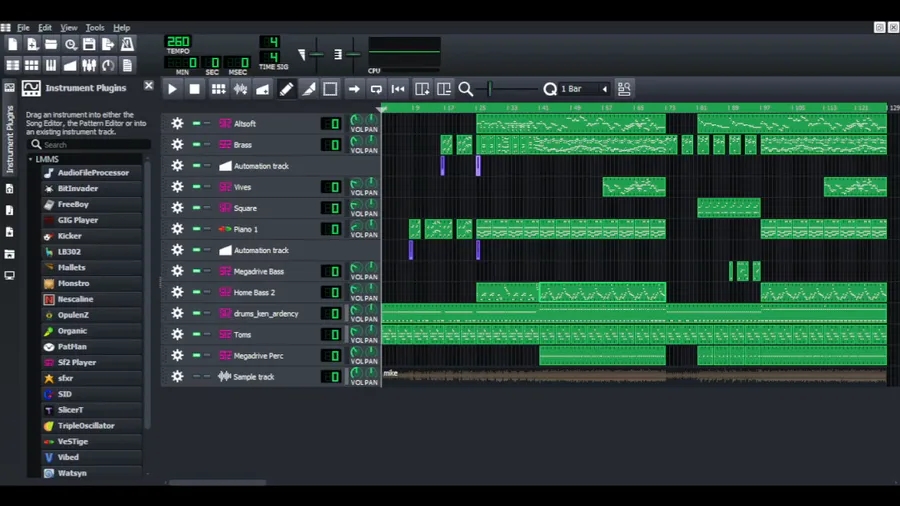This screenshot has height=506, width=900.
Task: Show the Piano Roll window
Action: click(51, 65)
